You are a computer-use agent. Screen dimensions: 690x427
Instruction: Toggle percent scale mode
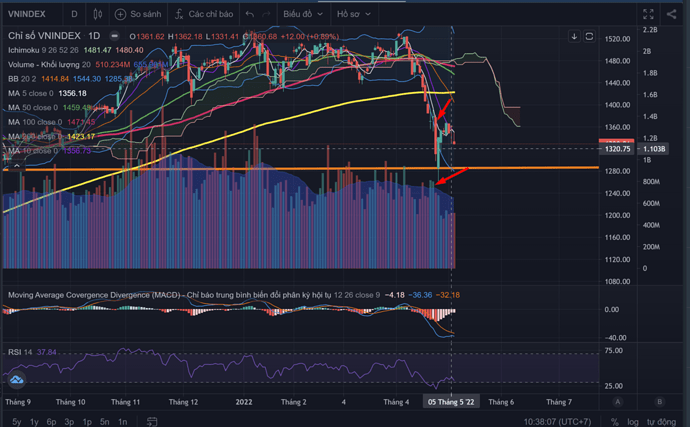[x=615, y=422]
